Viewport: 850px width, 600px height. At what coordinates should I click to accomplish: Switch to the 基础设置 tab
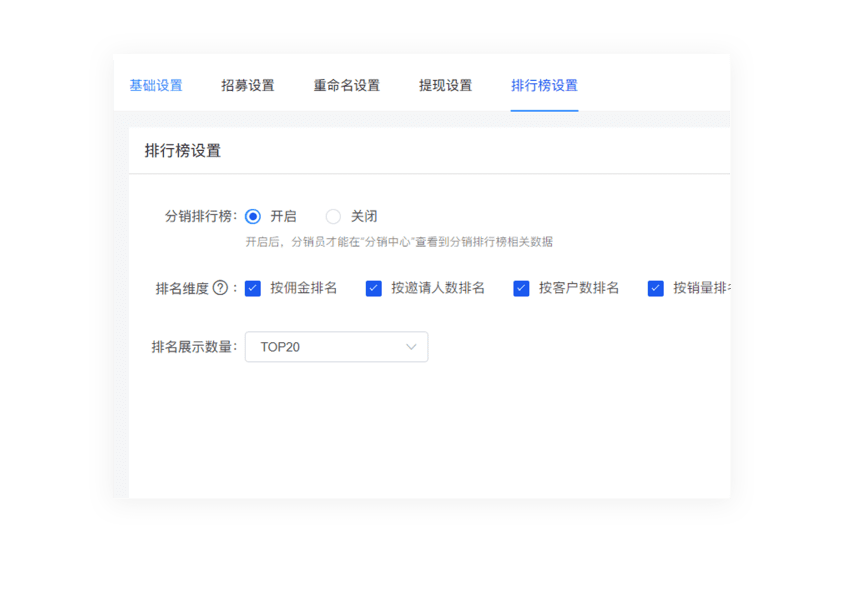156,85
